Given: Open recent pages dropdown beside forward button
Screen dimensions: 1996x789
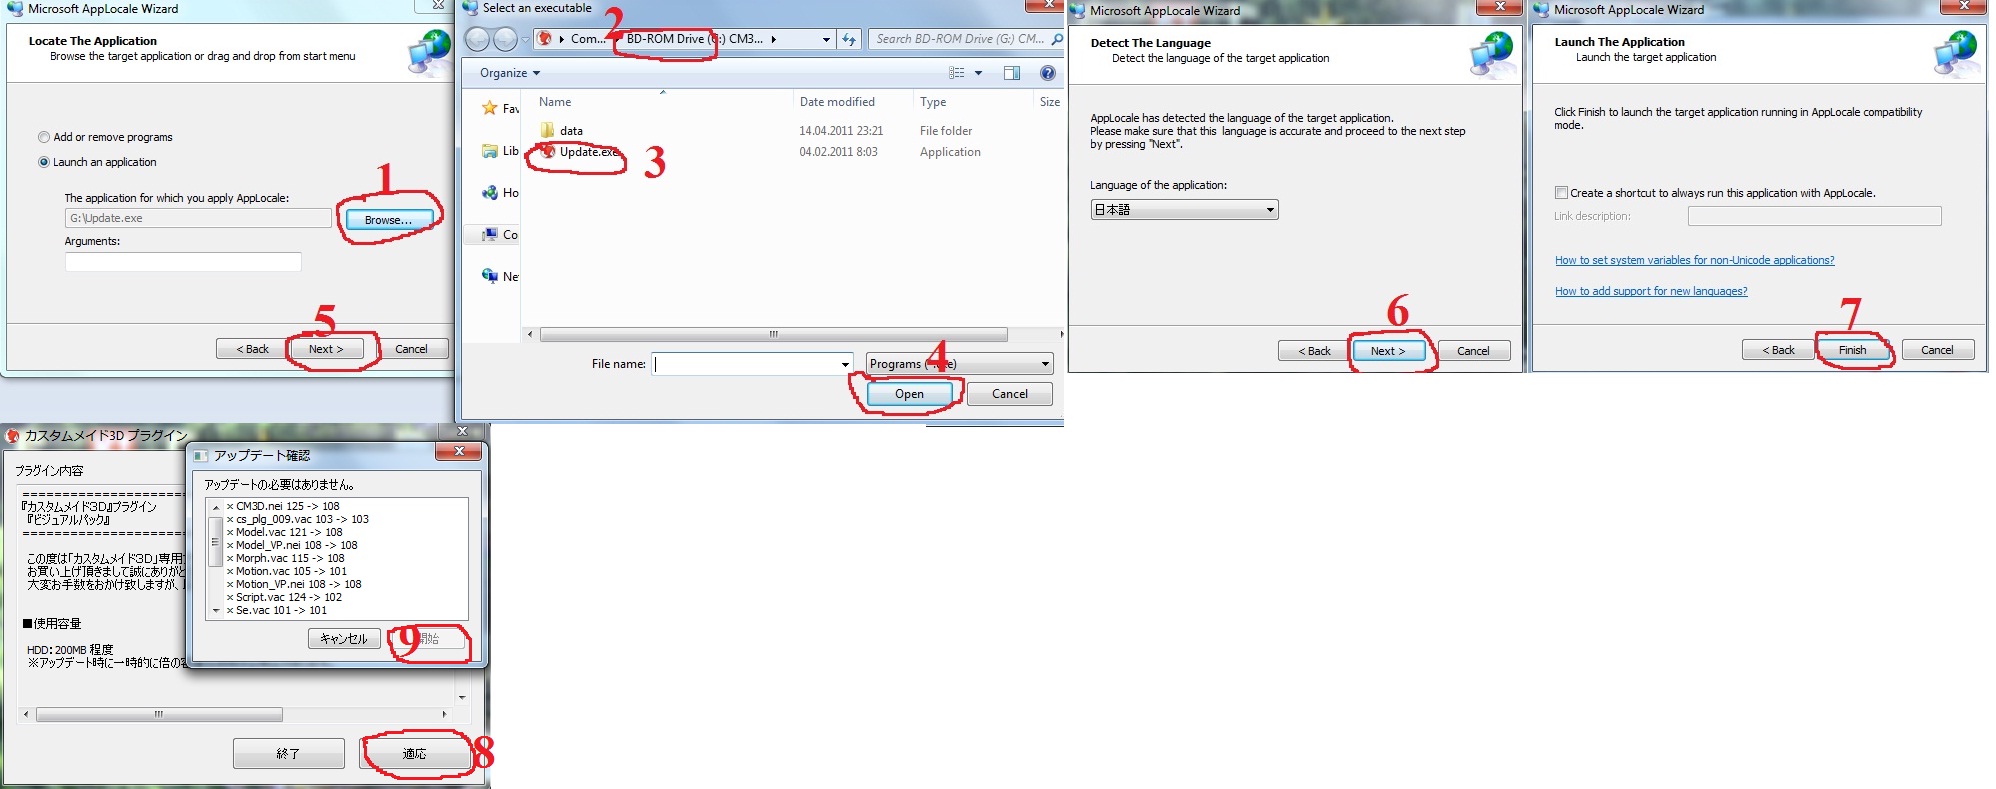Looking at the screenshot, I should click(525, 40).
